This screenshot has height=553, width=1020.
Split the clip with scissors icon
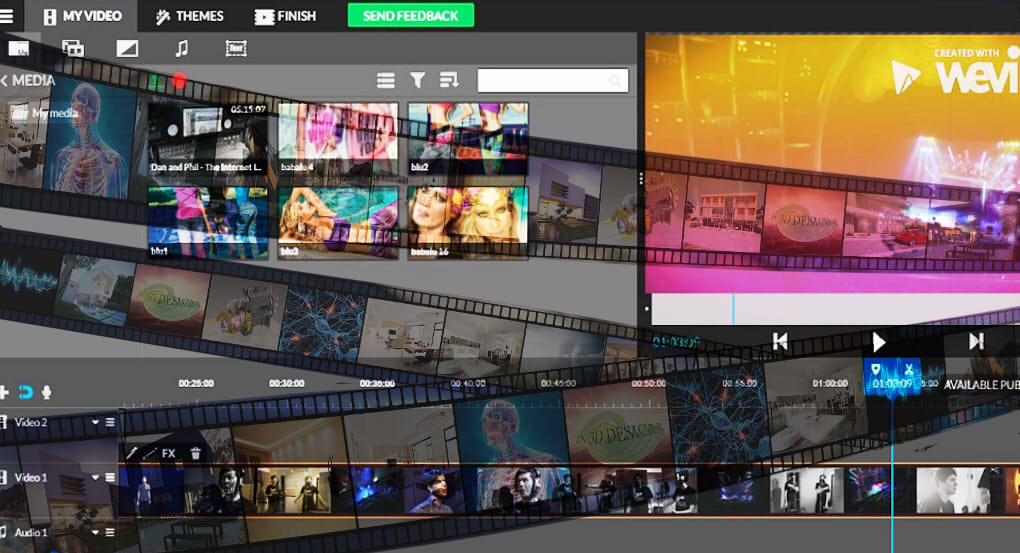point(909,369)
